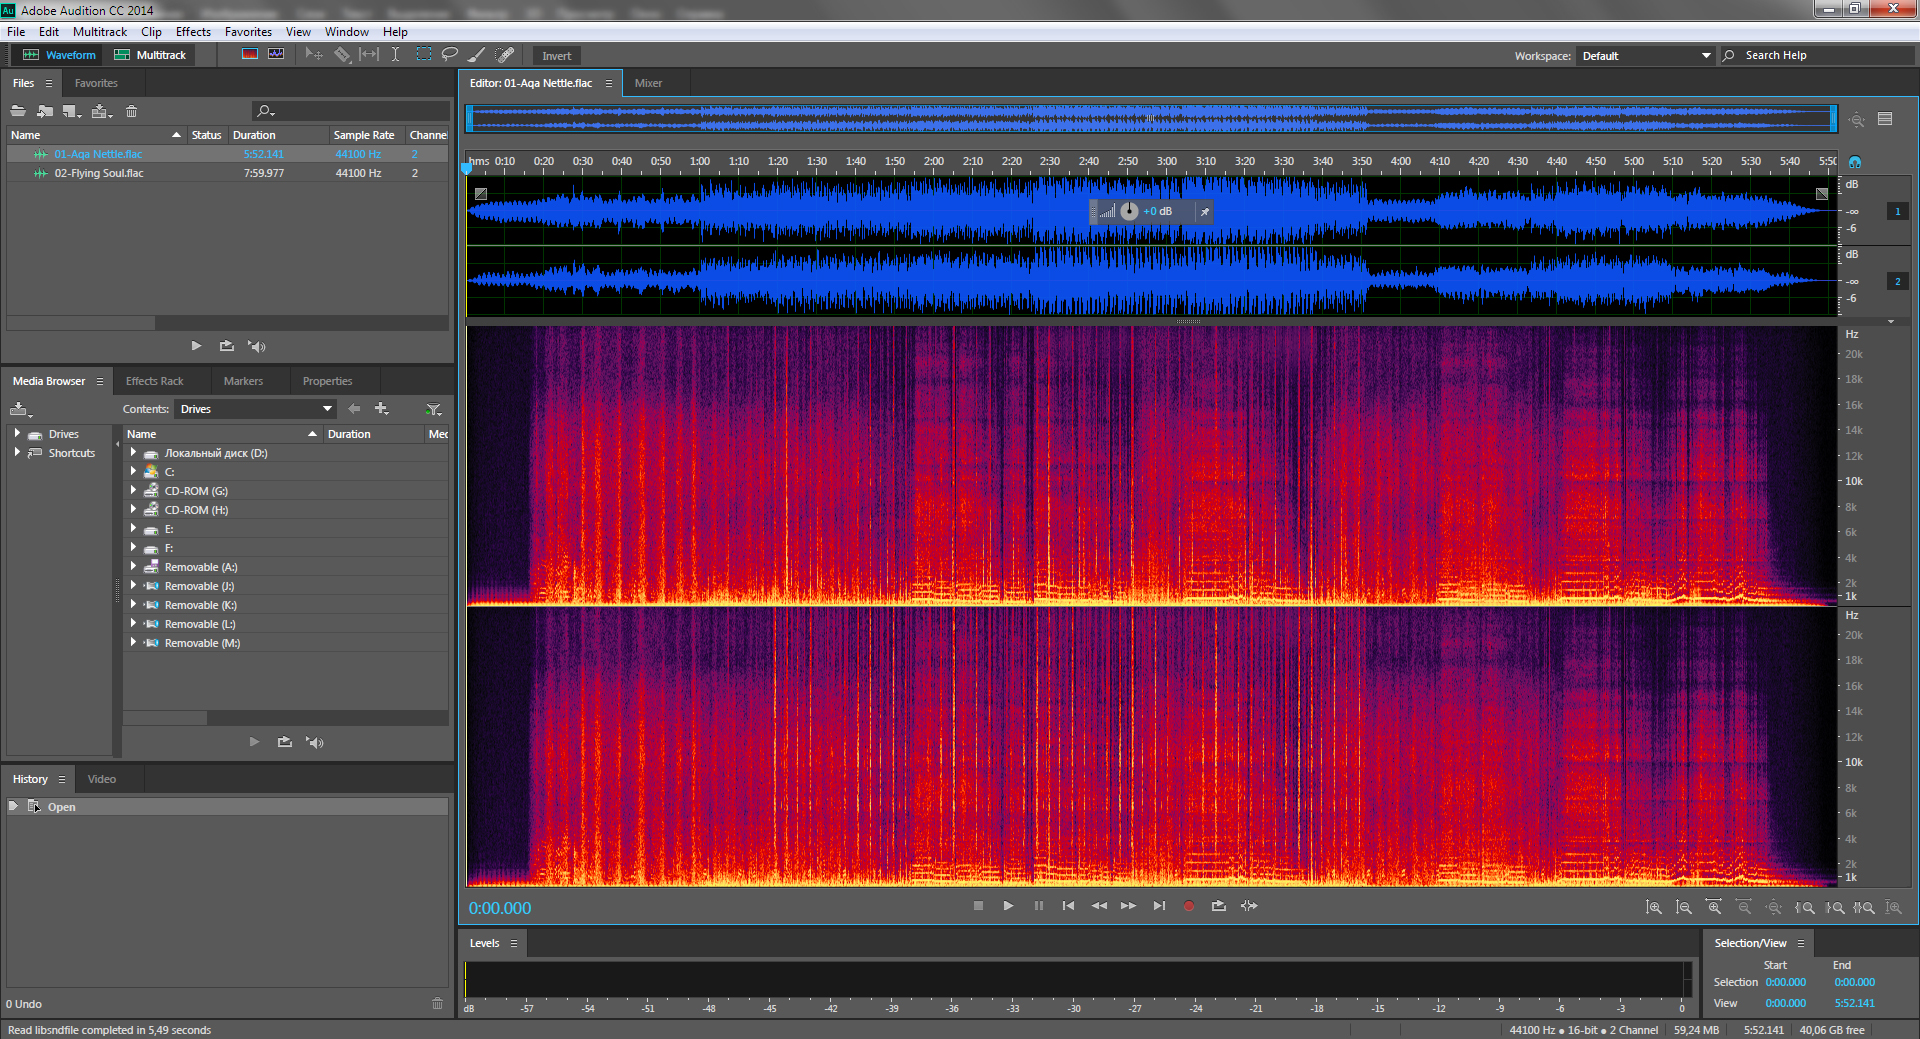Expand the CD-ROM (G:) drive
Screen dimensions: 1920x1039
pos(133,490)
